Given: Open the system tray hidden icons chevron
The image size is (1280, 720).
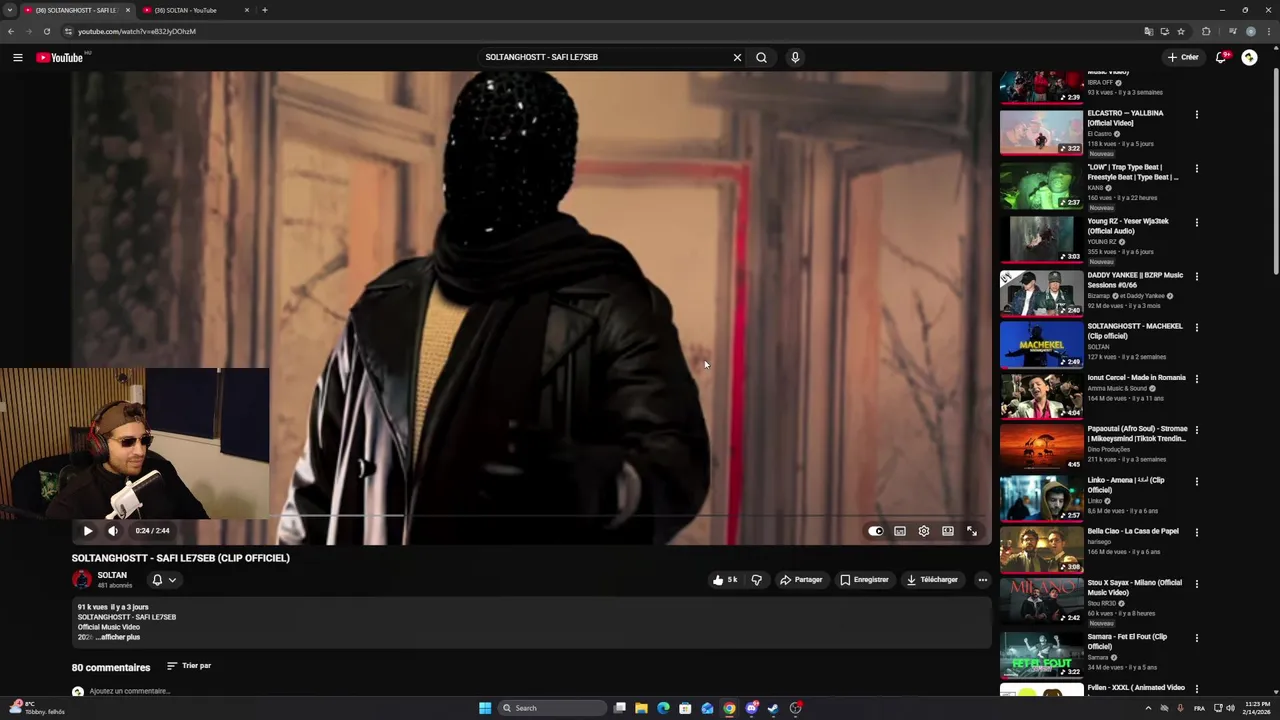Looking at the screenshot, I should (x=1148, y=708).
